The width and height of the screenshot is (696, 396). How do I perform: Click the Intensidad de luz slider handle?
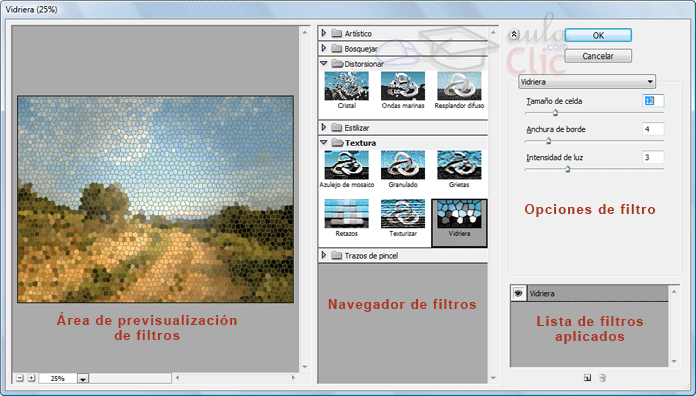tap(567, 169)
